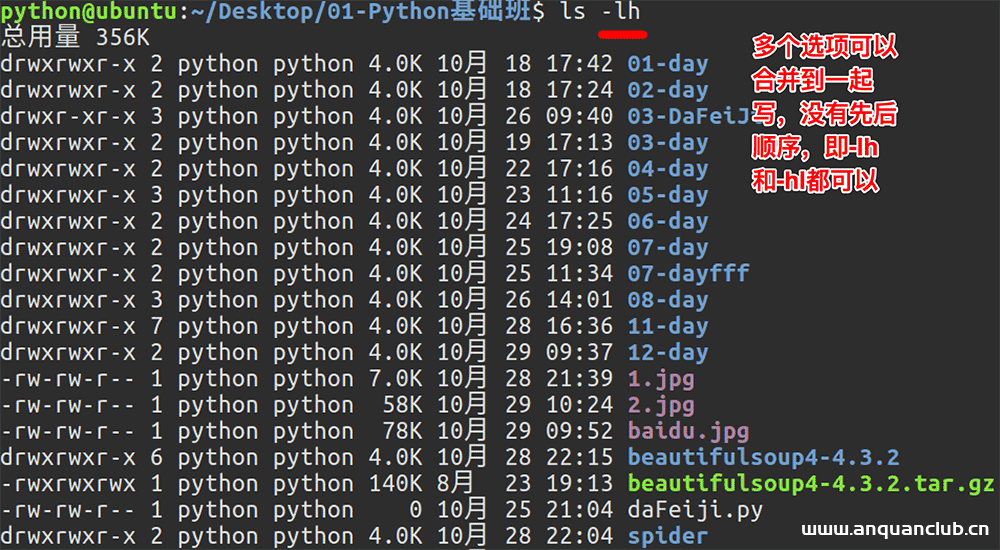Viewport: 1000px width, 550px height.
Task: Click the 04-day directory name
Action: tap(667, 169)
